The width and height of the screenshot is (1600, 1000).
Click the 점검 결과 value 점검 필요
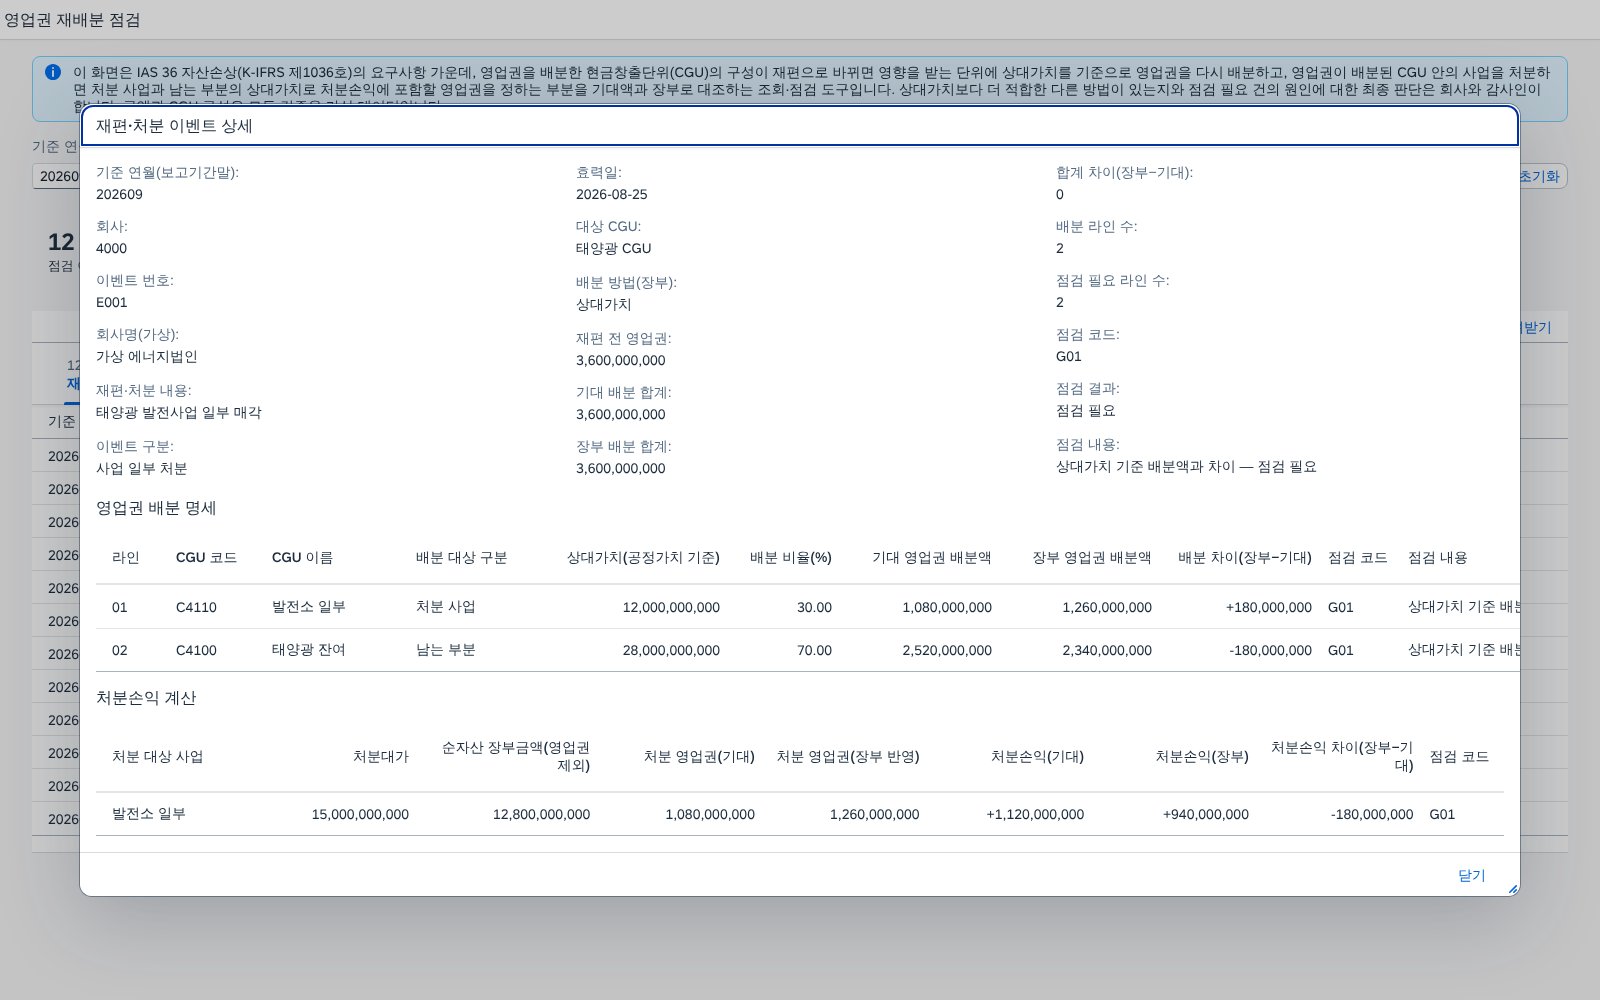point(1086,410)
